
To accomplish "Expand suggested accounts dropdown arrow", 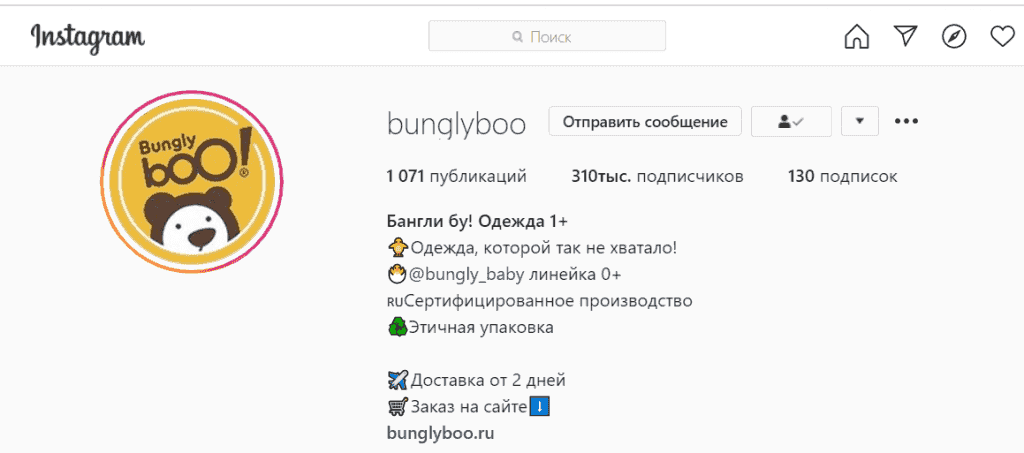I will coord(859,121).
